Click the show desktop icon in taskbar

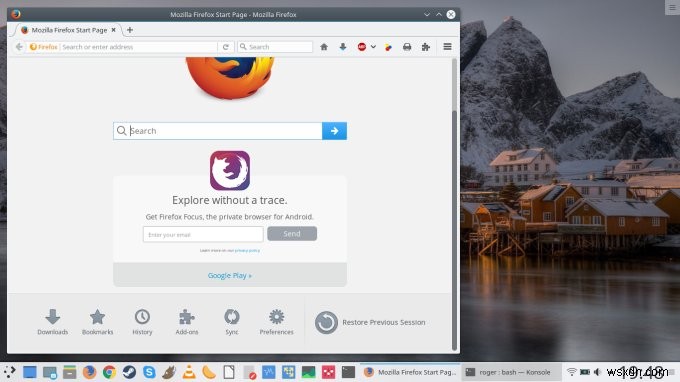(30, 372)
